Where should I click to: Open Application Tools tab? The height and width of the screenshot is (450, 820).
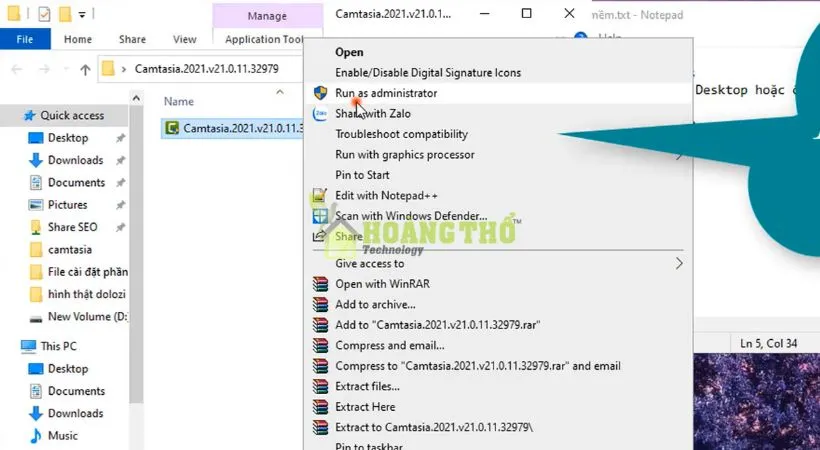(x=264, y=39)
